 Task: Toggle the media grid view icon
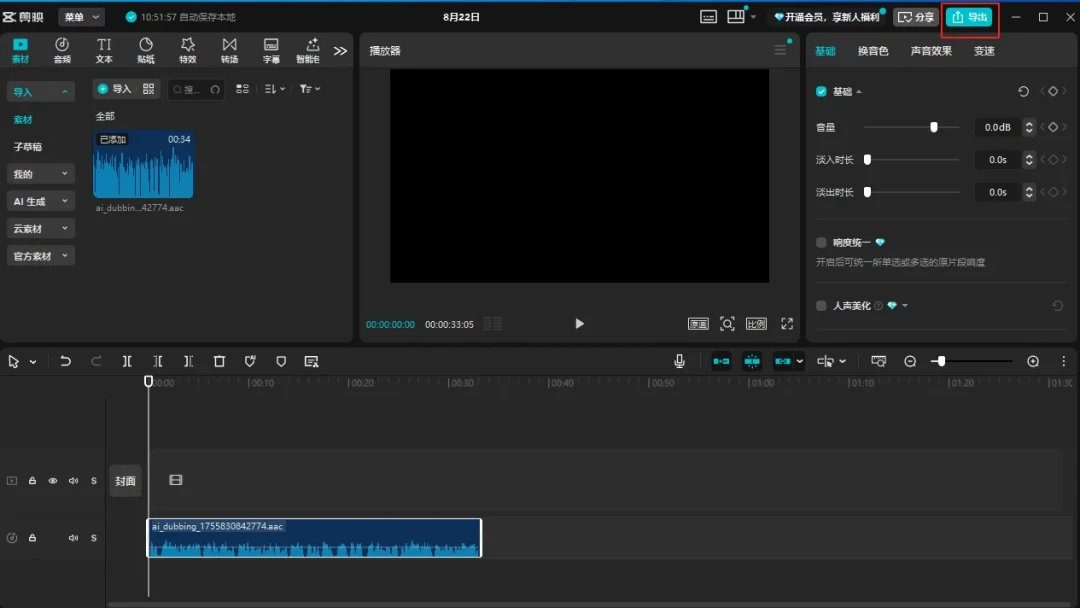coord(242,89)
